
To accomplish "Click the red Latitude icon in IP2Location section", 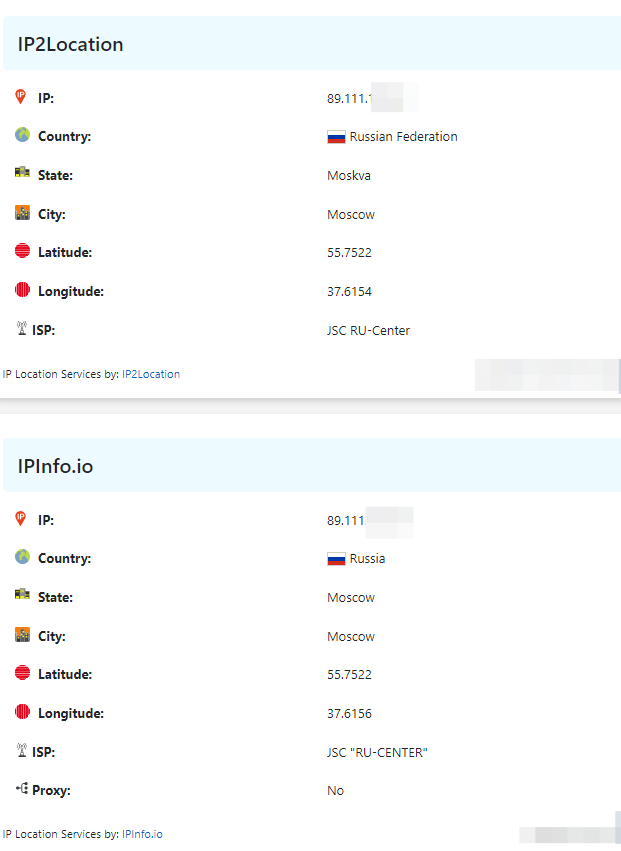I will tap(22, 251).
